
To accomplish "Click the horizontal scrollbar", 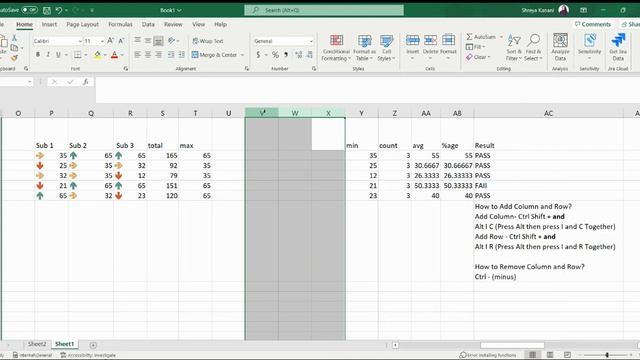I will 512,345.
